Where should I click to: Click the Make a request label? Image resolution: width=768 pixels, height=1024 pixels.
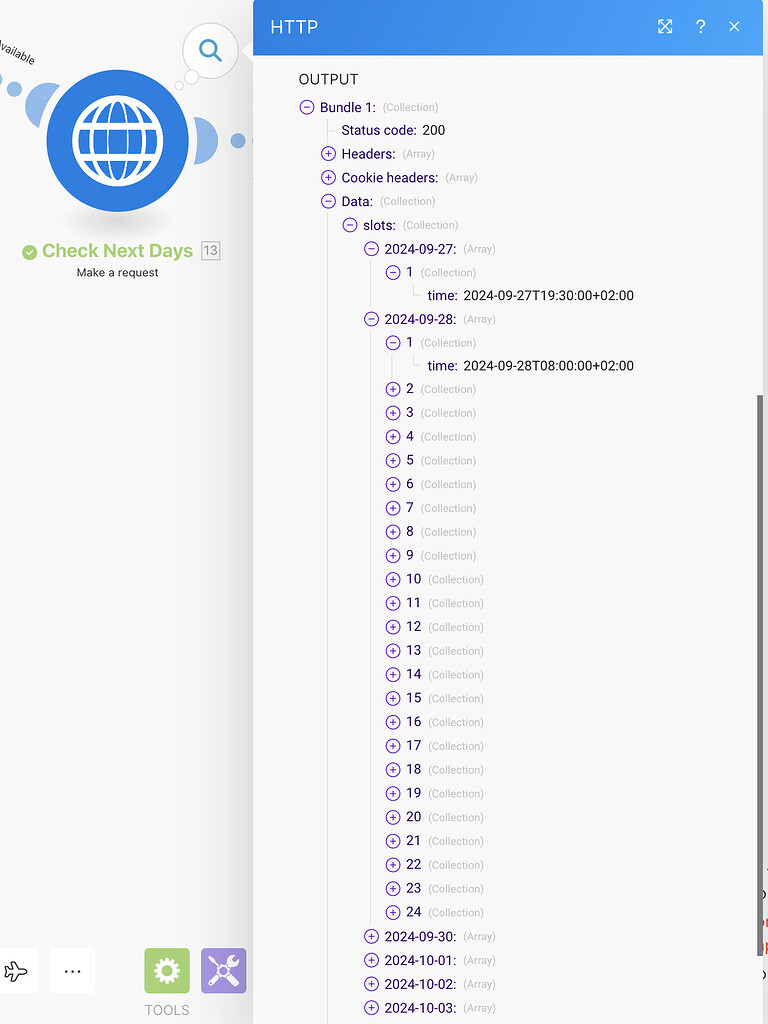[x=116, y=272]
